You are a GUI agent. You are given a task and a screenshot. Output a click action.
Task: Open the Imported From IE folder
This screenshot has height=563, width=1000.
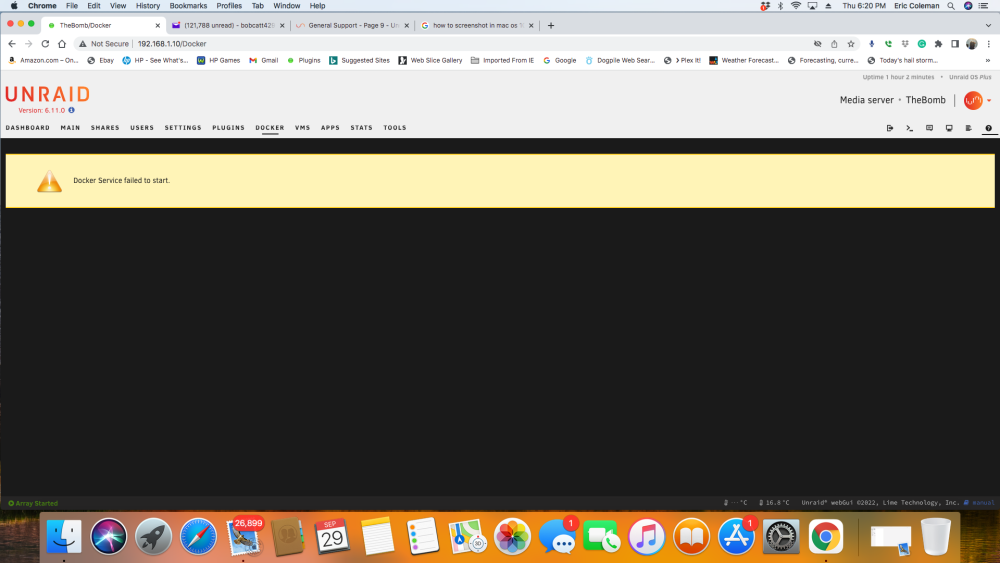pyautogui.click(x=503, y=60)
